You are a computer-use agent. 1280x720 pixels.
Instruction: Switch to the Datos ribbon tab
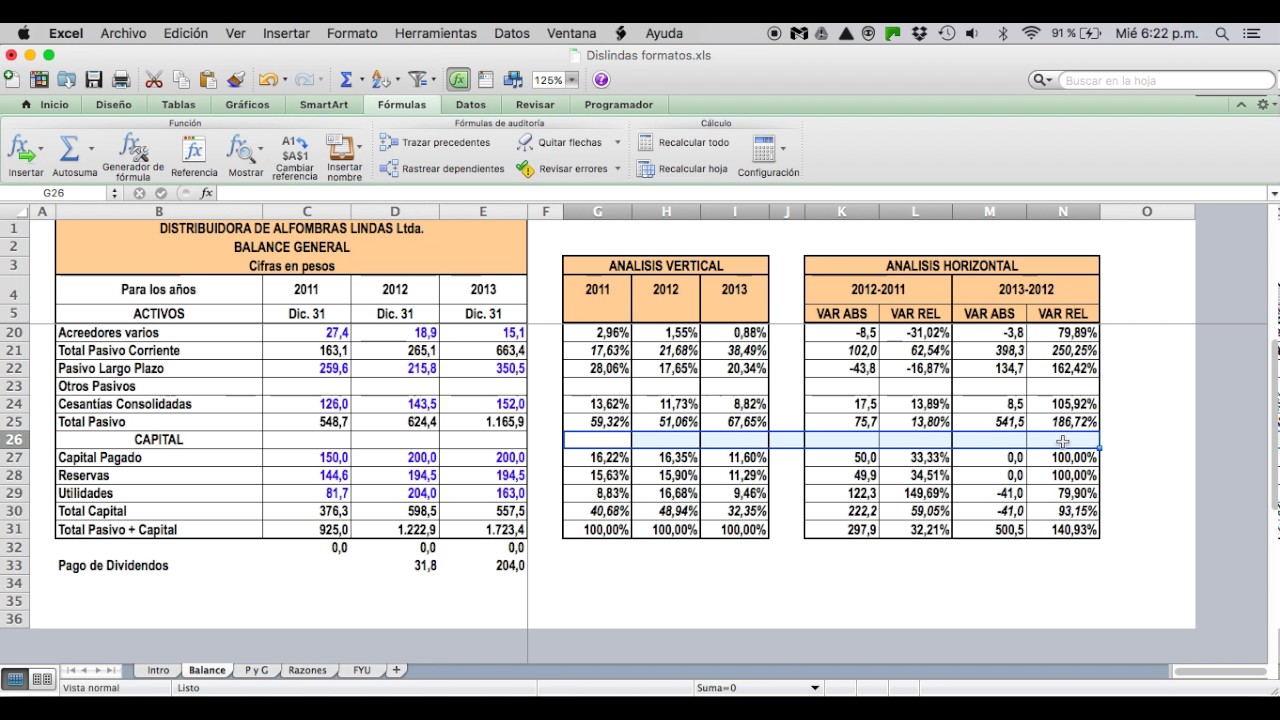(x=471, y=104)
